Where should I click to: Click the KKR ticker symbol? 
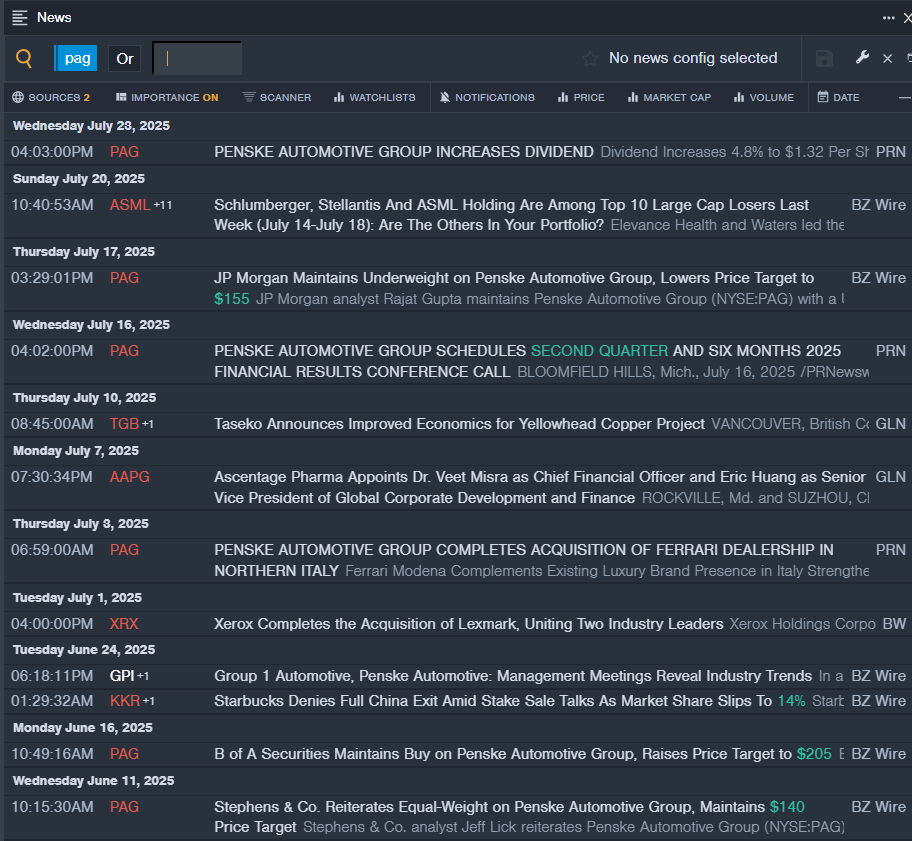coord(125,701)
